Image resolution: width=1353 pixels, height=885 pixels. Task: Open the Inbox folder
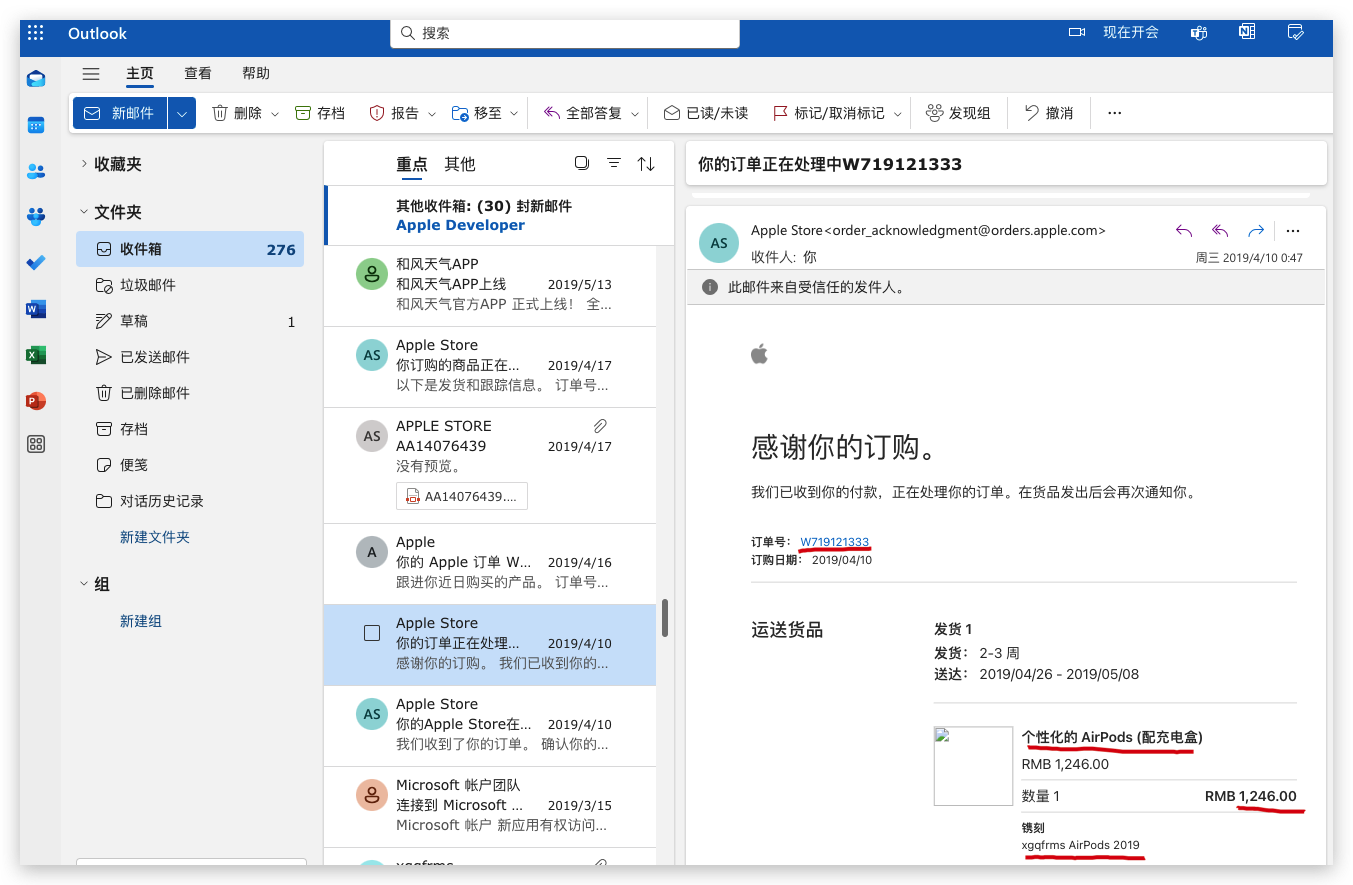pos(190,249)
